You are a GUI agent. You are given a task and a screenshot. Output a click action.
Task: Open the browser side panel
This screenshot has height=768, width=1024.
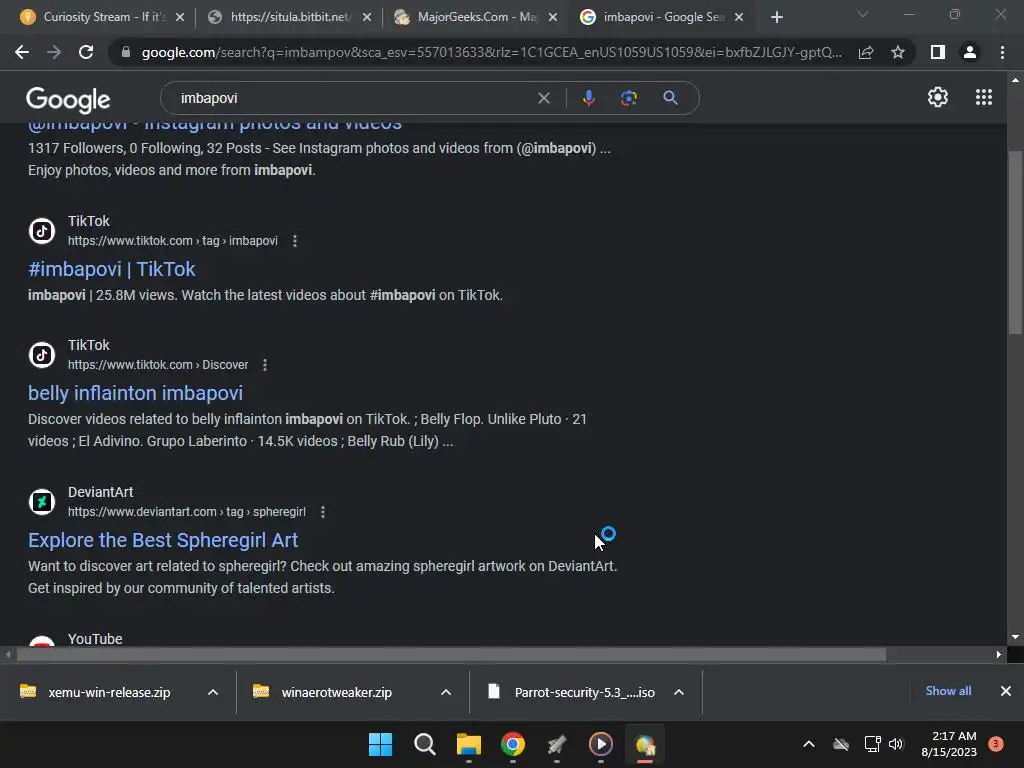pos(938,52)
